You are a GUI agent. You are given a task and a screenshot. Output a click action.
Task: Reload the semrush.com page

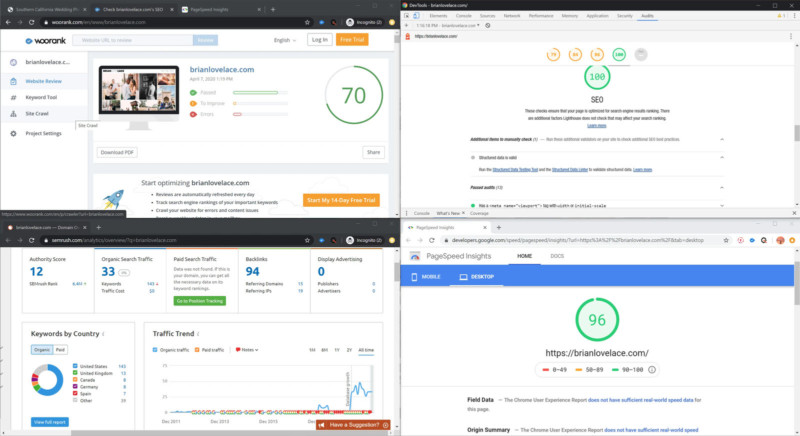(32, 240)
